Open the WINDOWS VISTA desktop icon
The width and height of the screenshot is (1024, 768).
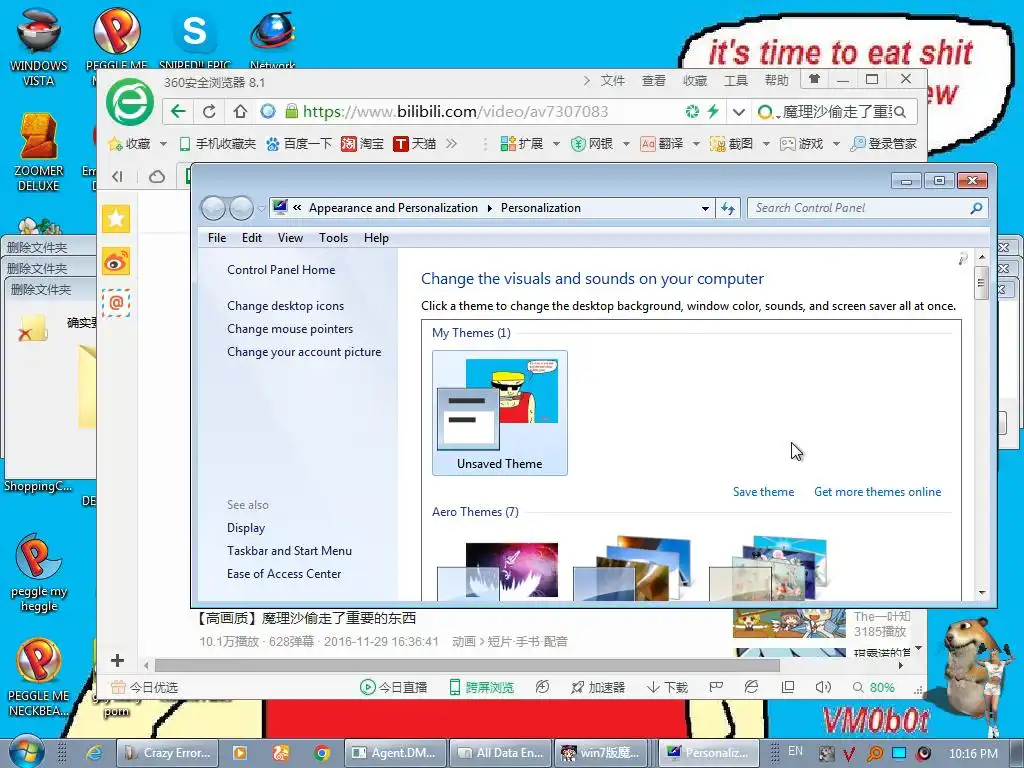point(39,48)
